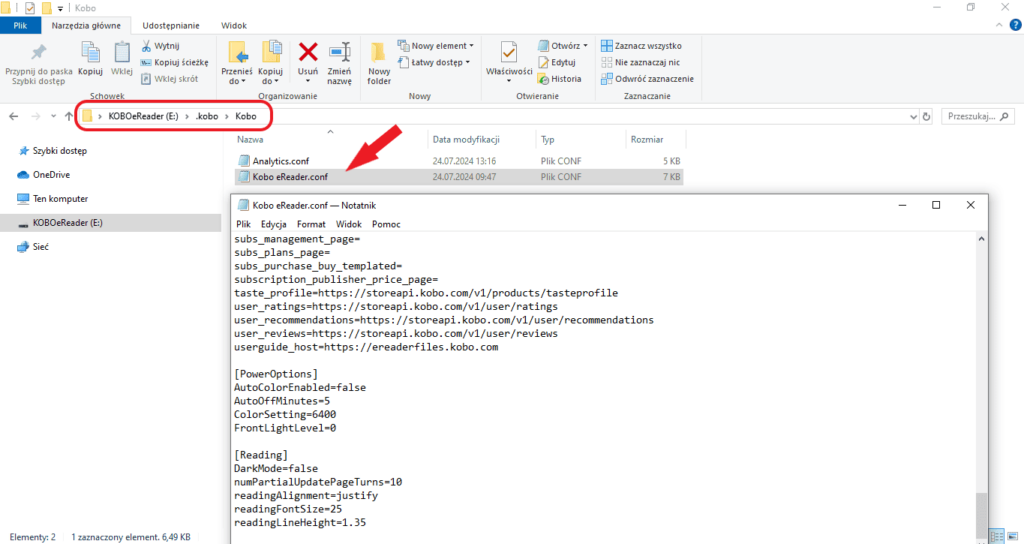This screenshot has height=544, width=1024.
Task: Switch to large icons view in status bar
Action: 1011,536
